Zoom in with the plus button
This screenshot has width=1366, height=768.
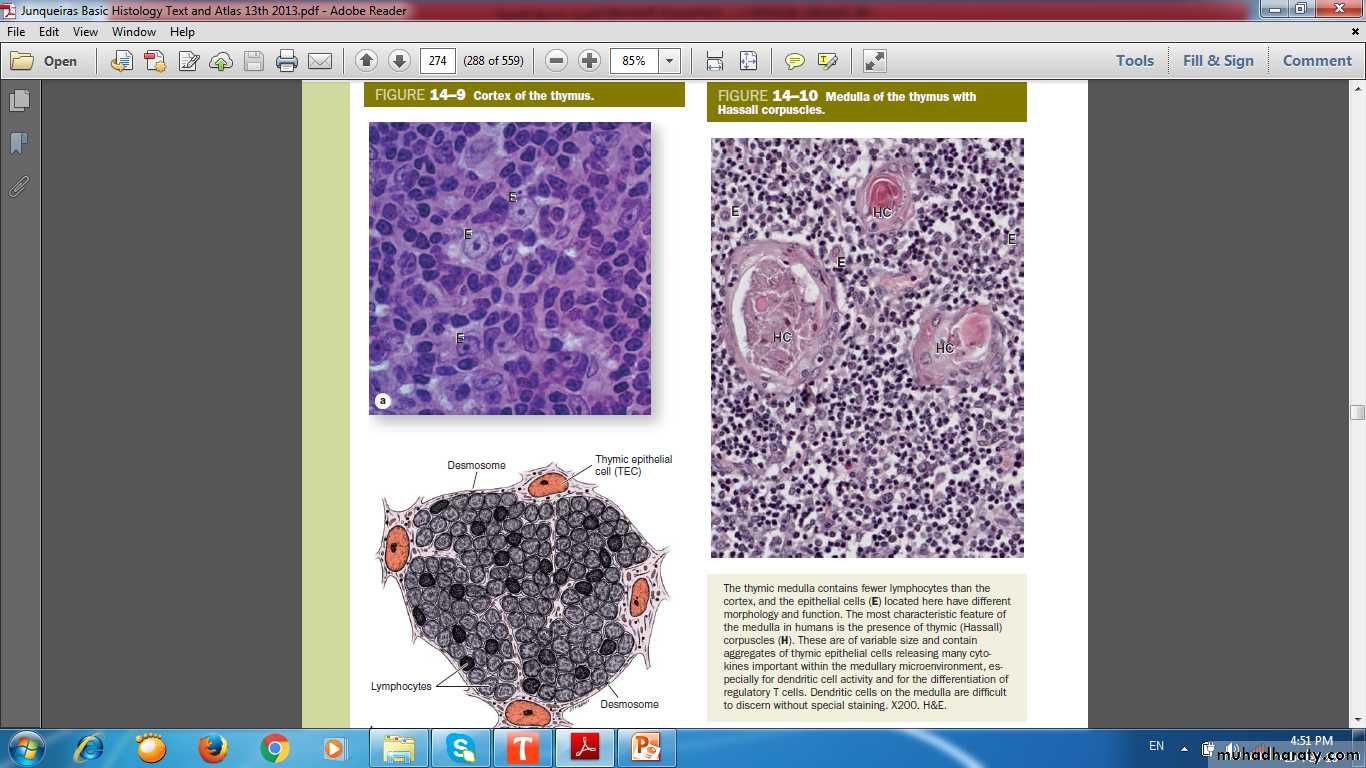tap(590, 61)
